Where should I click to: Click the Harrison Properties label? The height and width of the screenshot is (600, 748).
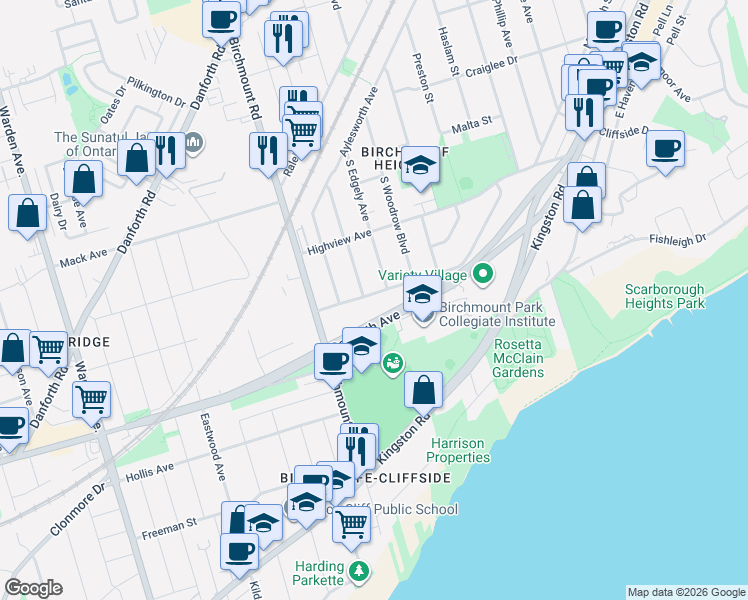point(458,450)
